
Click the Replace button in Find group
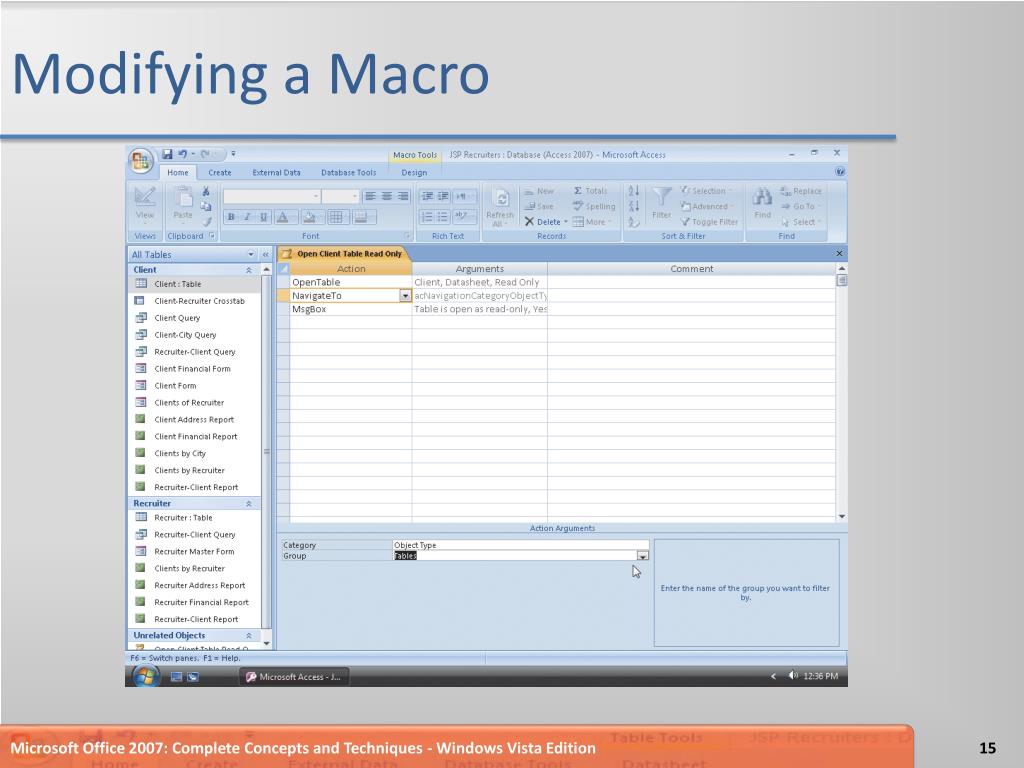click(801, 191)
